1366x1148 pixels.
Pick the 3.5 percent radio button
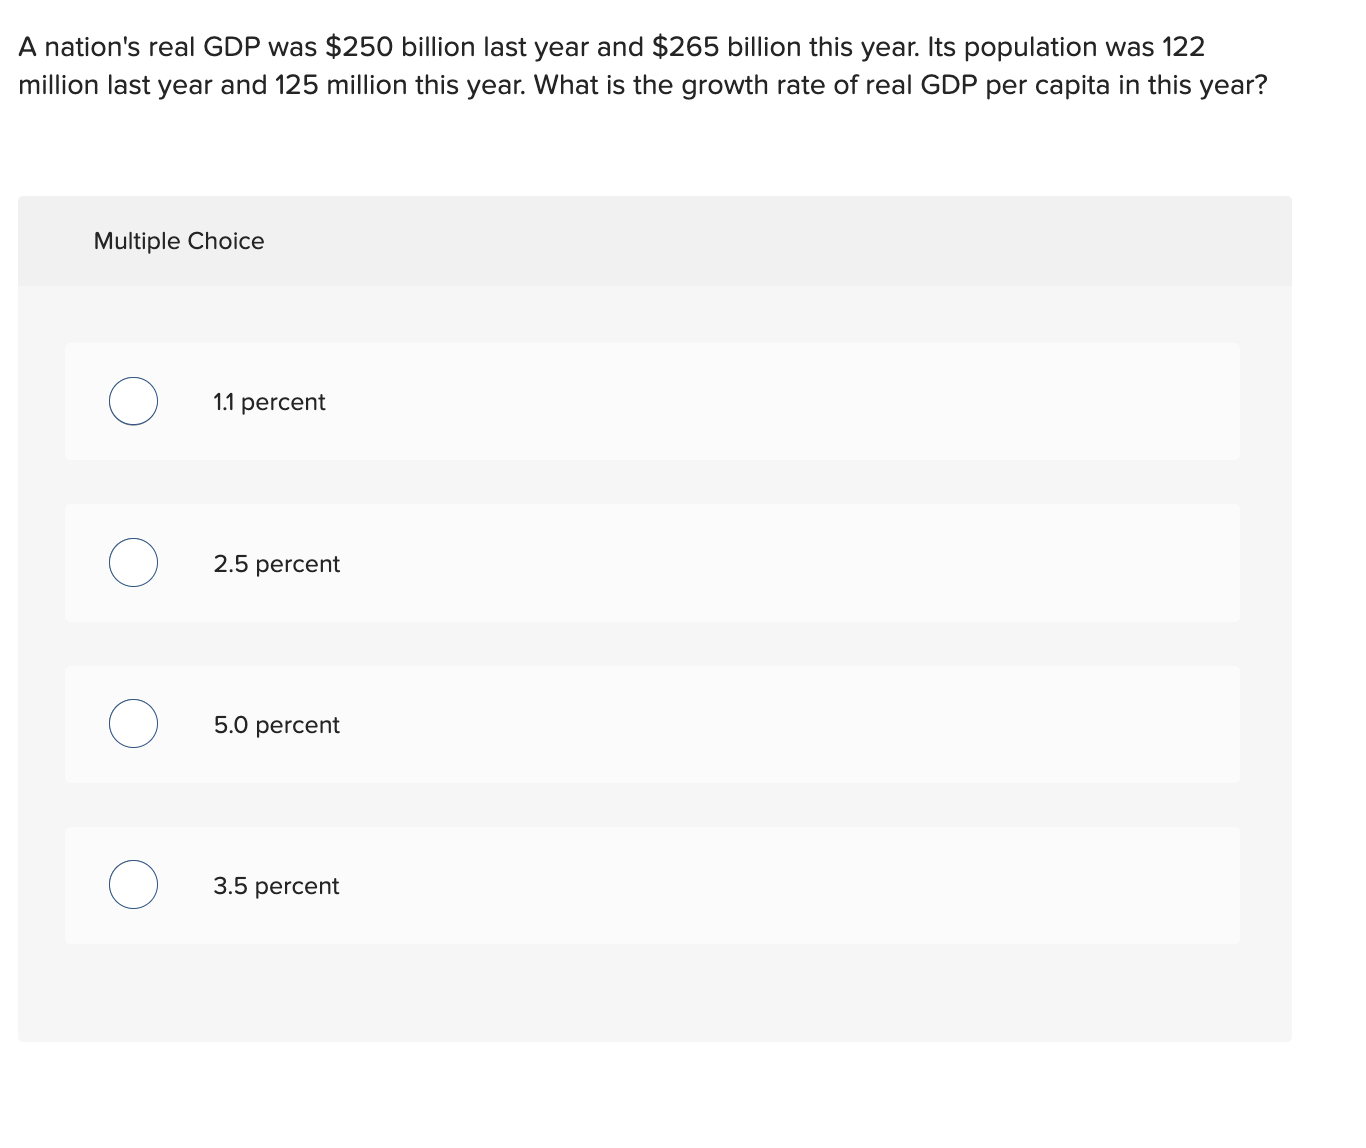(133, 885)
